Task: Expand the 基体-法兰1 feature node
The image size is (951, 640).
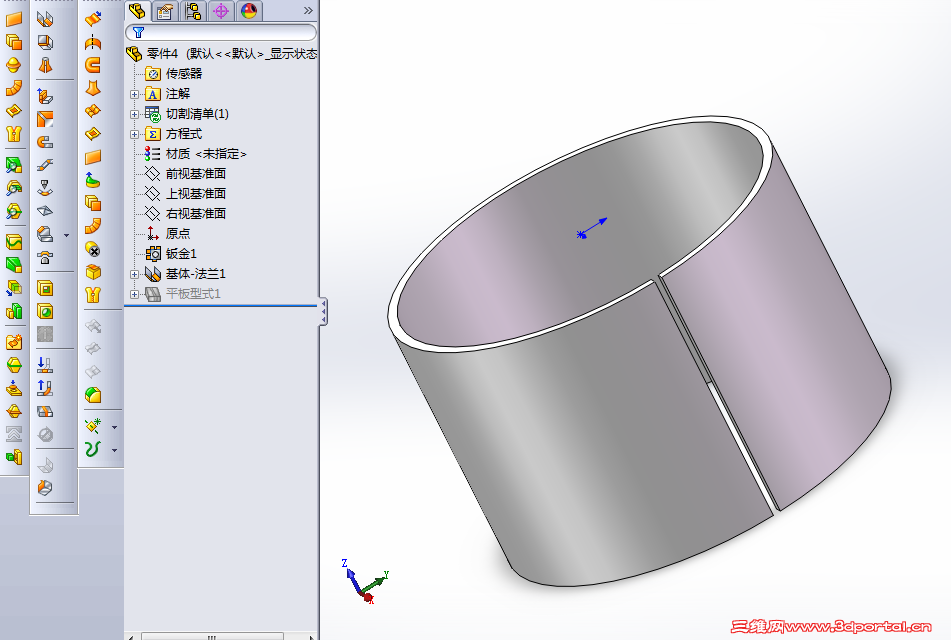Action: [135, 274]
